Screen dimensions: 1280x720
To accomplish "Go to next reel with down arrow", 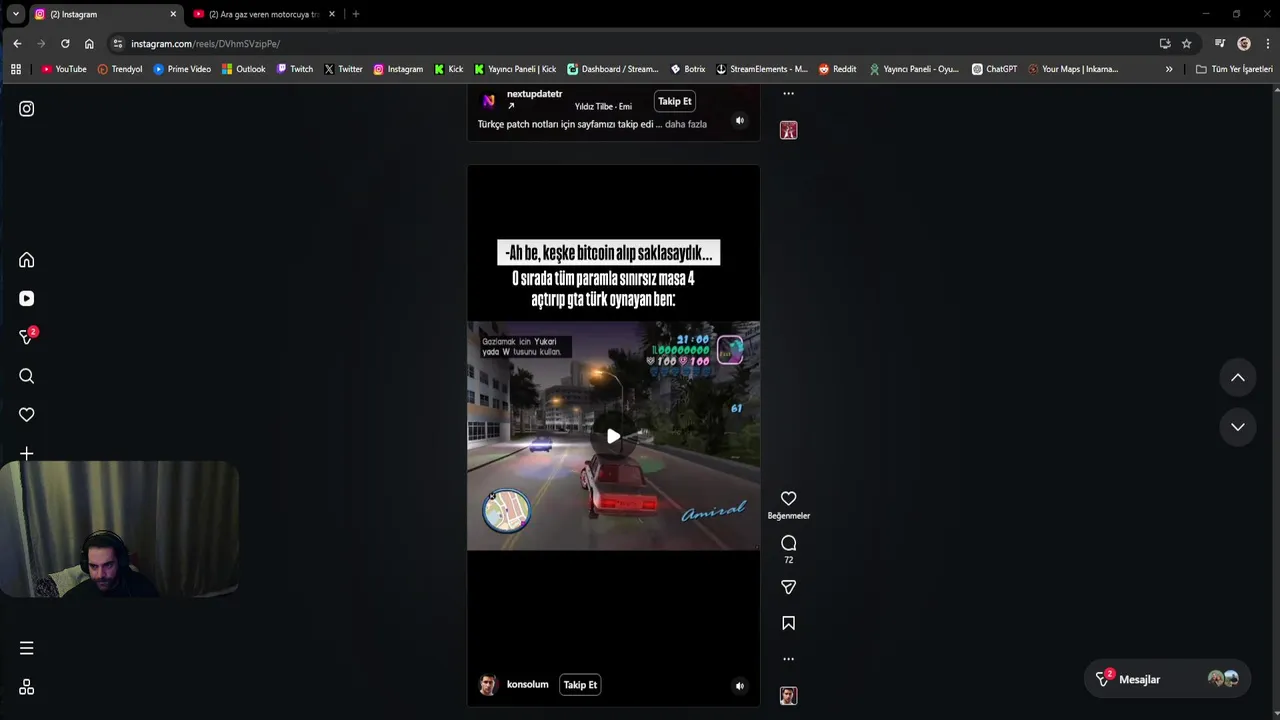I will tap(1237, 427).
